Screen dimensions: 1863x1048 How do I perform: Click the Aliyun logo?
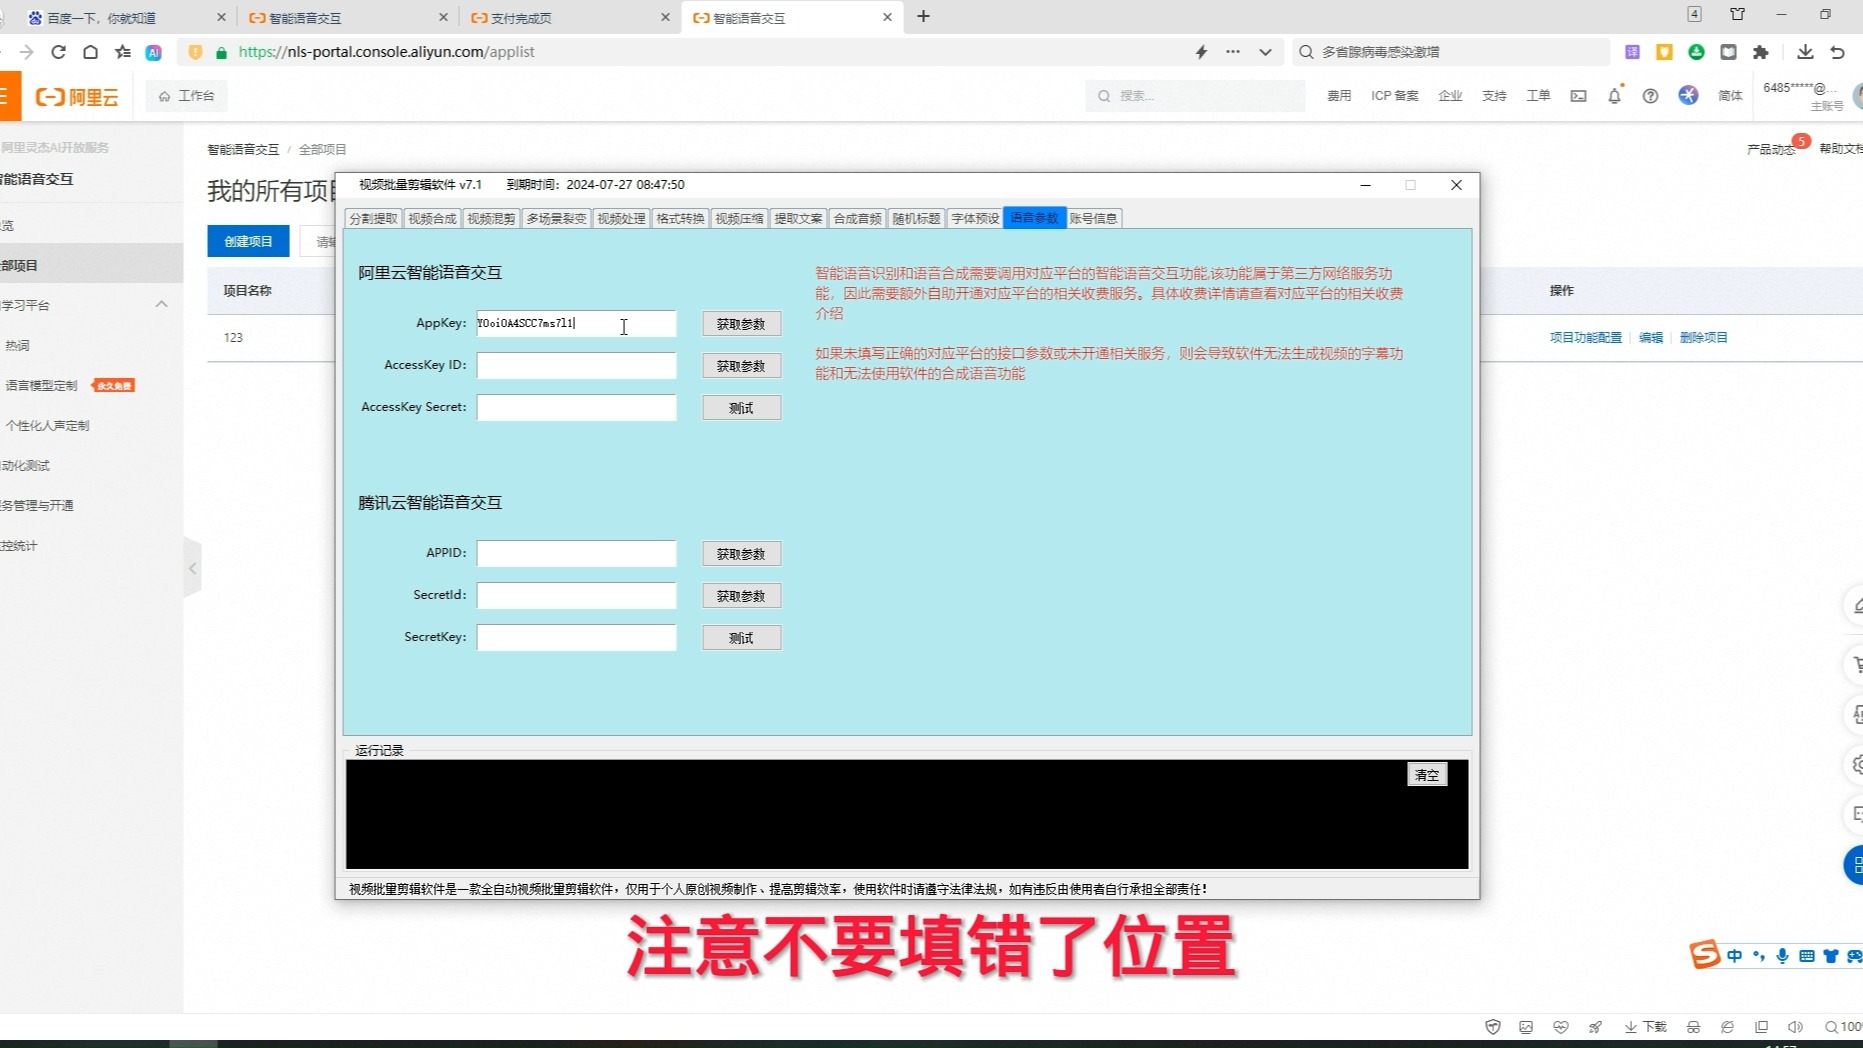tap(77, 96)
